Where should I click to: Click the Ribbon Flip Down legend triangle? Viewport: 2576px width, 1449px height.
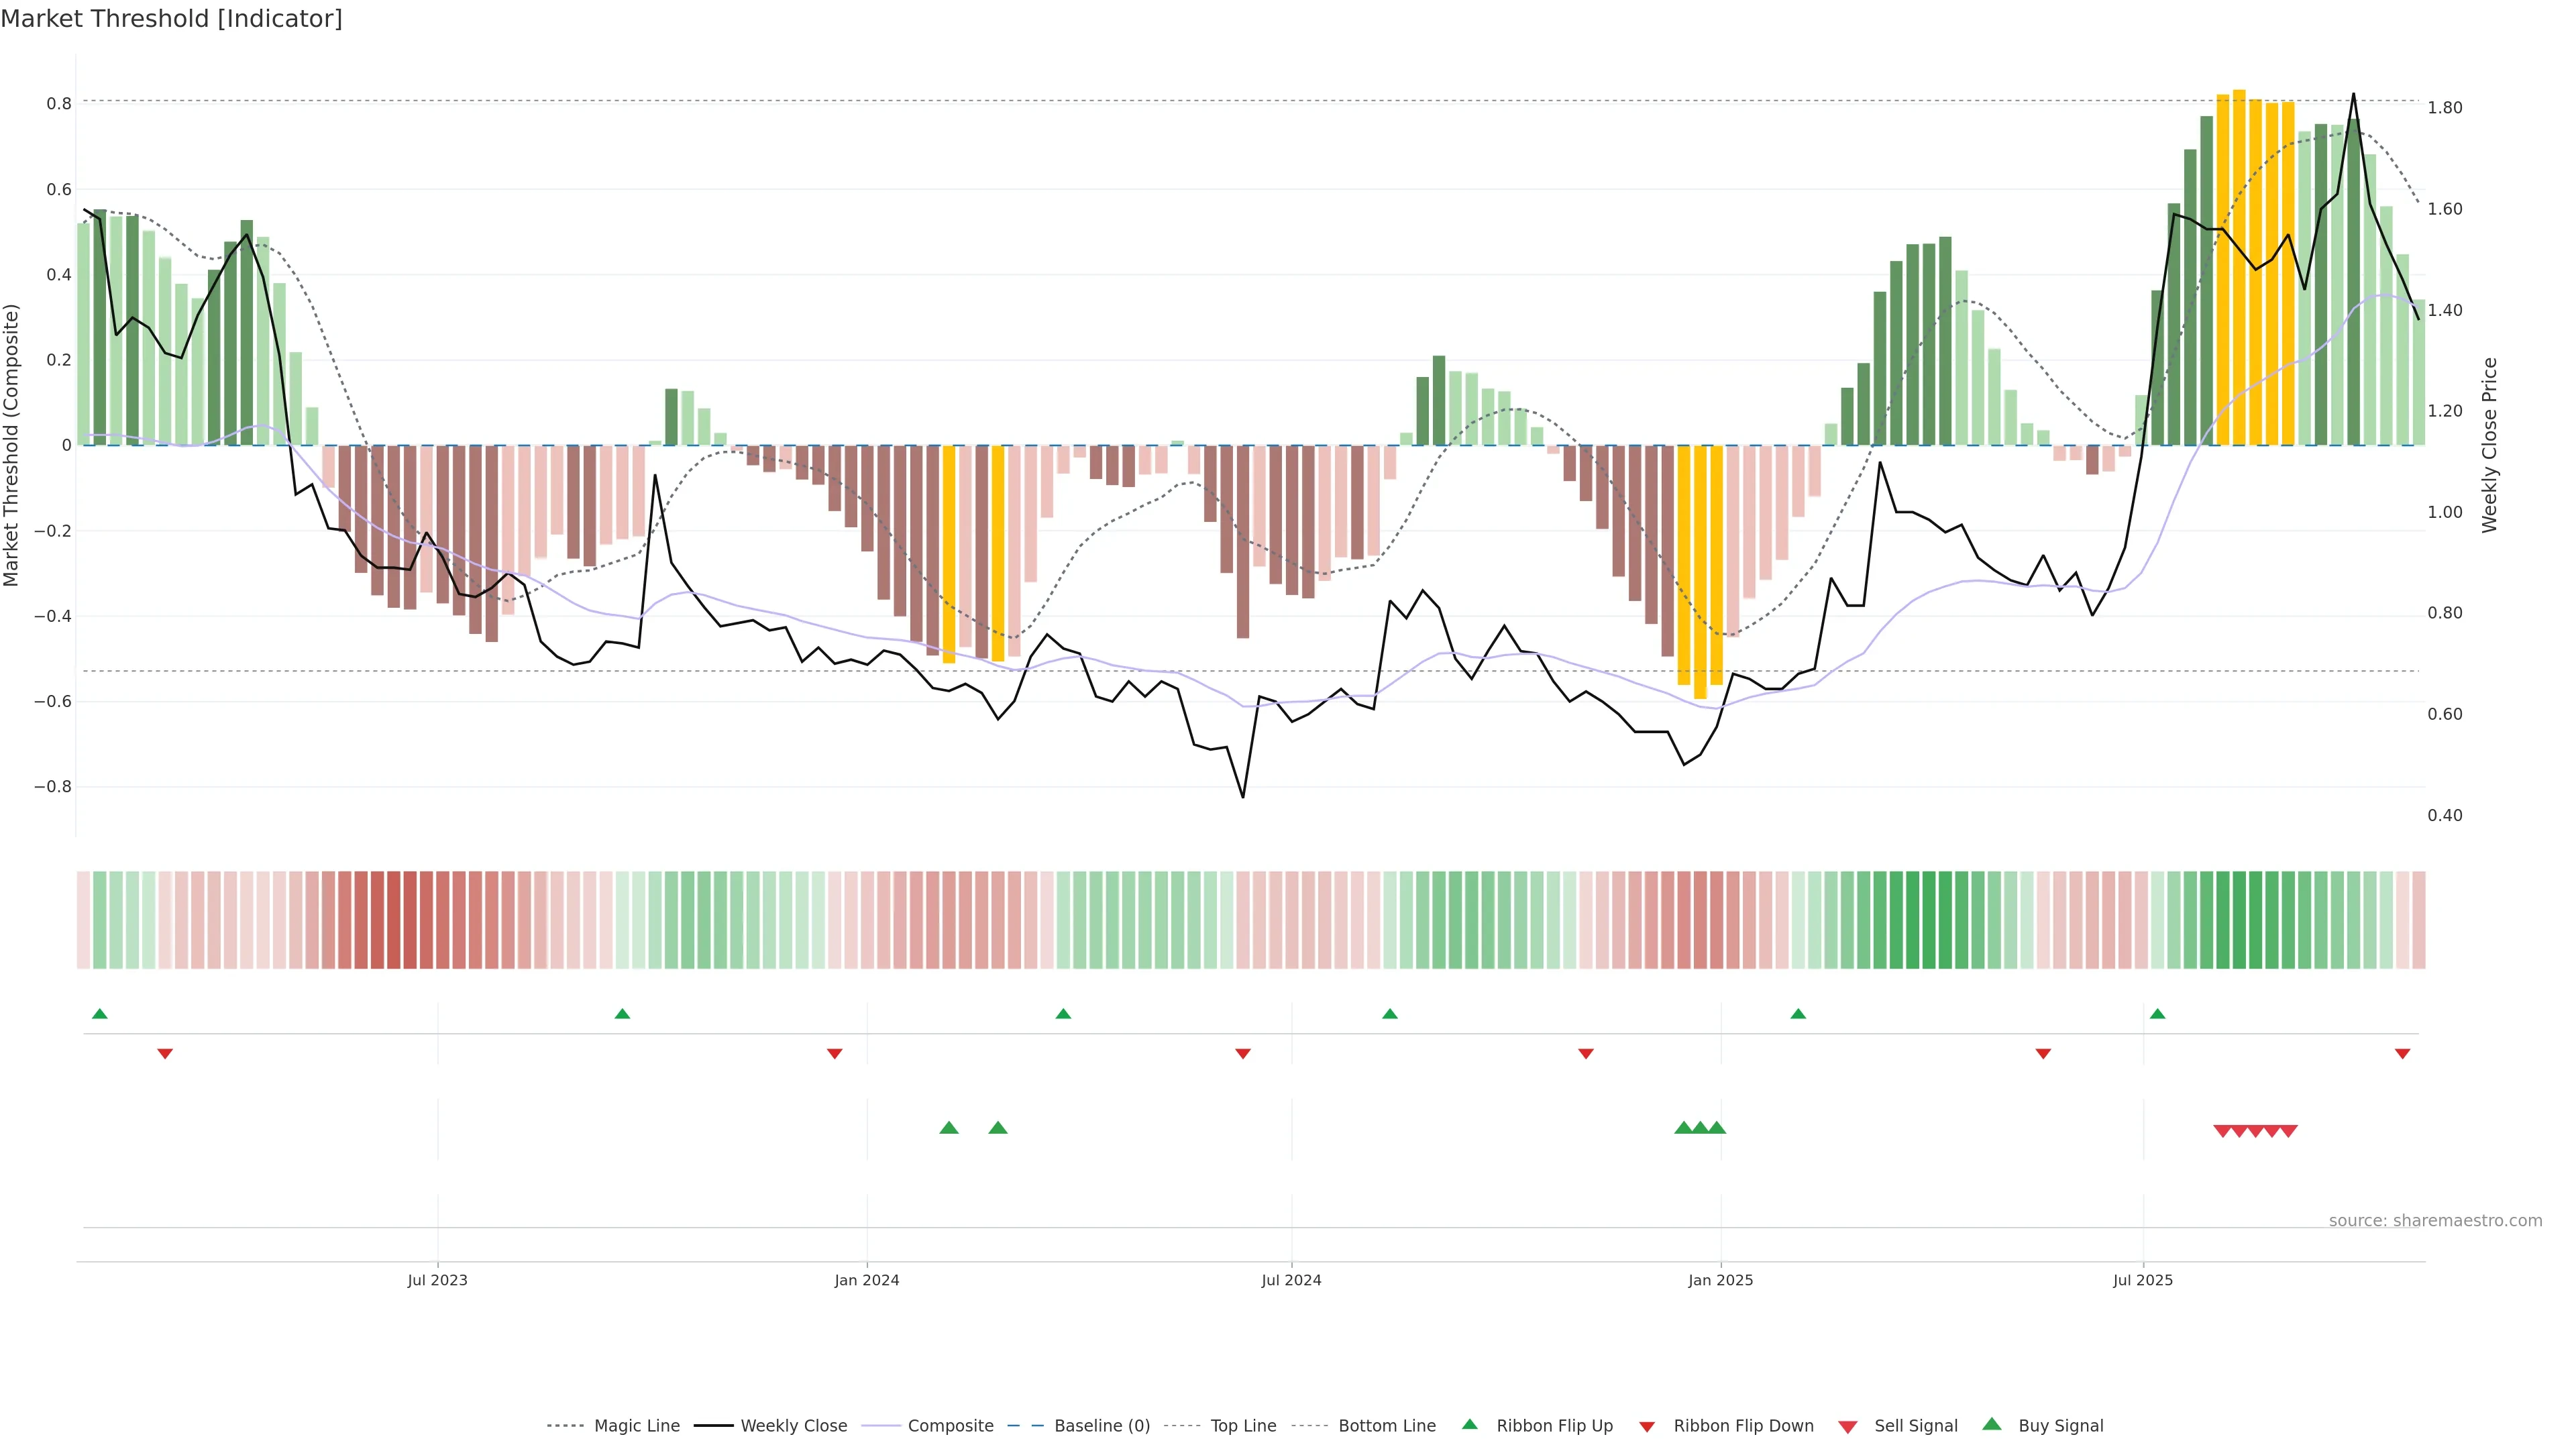pos(1647,1427)
